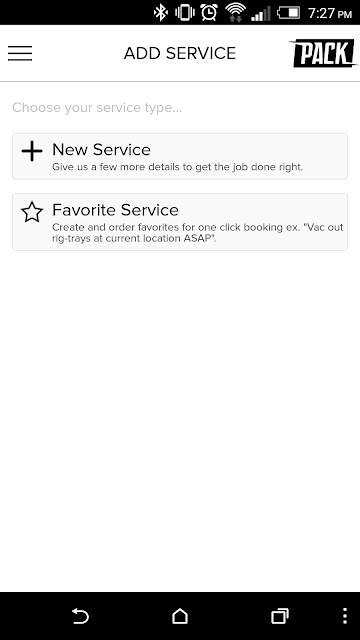360x640 pixels.
Task: Tap the alarm clock status icon
Action: [209, 13]
